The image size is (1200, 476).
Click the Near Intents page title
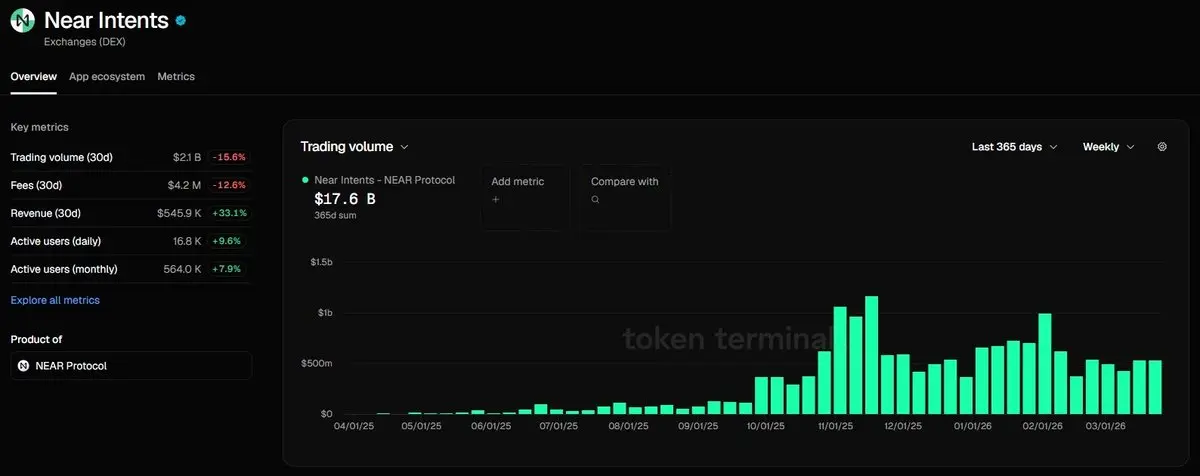coord(106,20)
